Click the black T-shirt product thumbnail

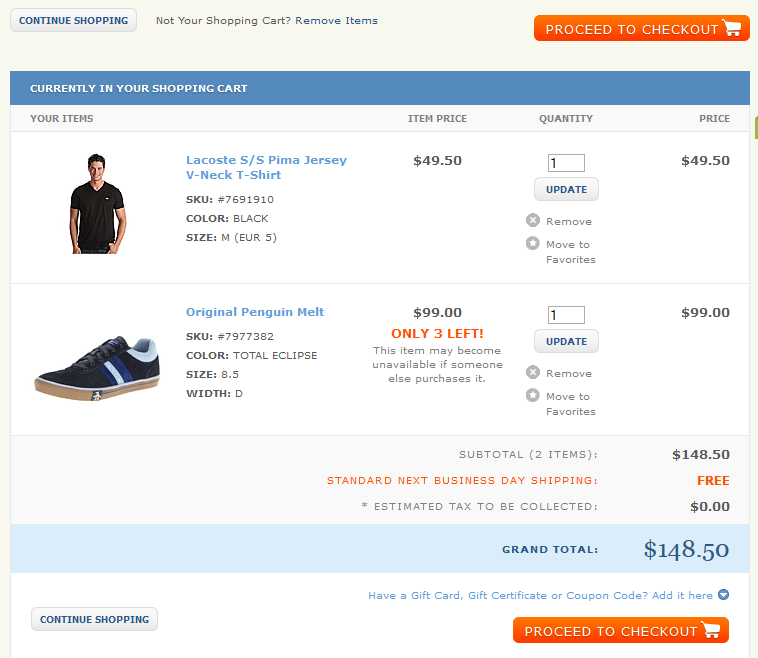[x=97, y=204]
